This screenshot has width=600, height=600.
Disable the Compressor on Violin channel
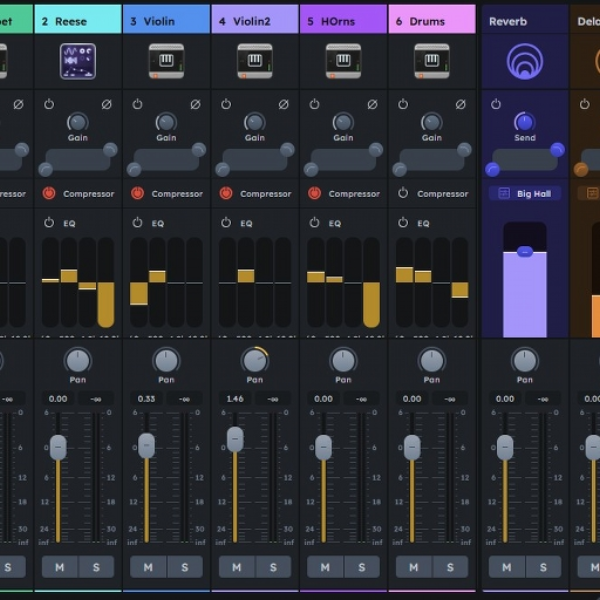pyautogui.click(x=137, y=194)
